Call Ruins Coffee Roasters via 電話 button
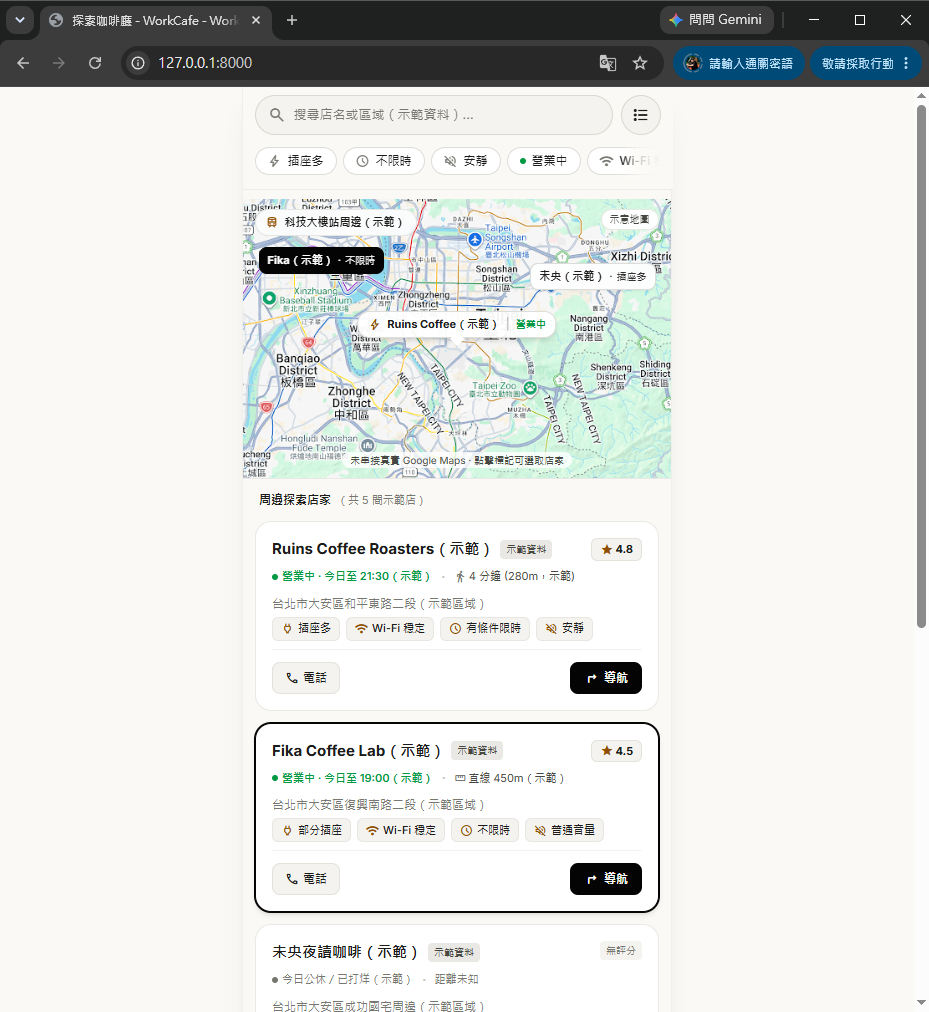 click(305, 678)
